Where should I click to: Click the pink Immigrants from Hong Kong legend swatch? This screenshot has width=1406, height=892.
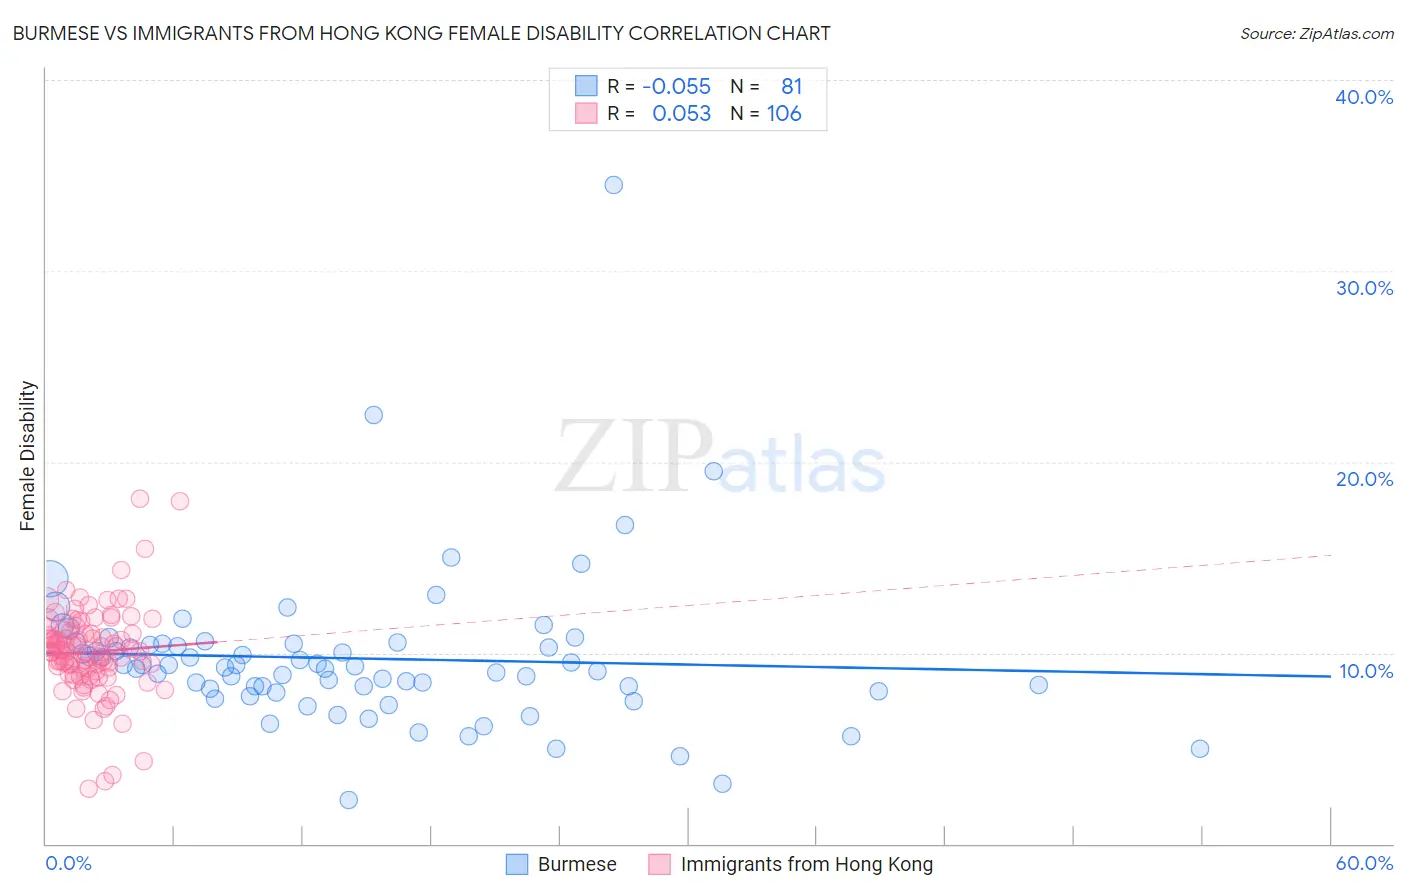tap(659, 864)
